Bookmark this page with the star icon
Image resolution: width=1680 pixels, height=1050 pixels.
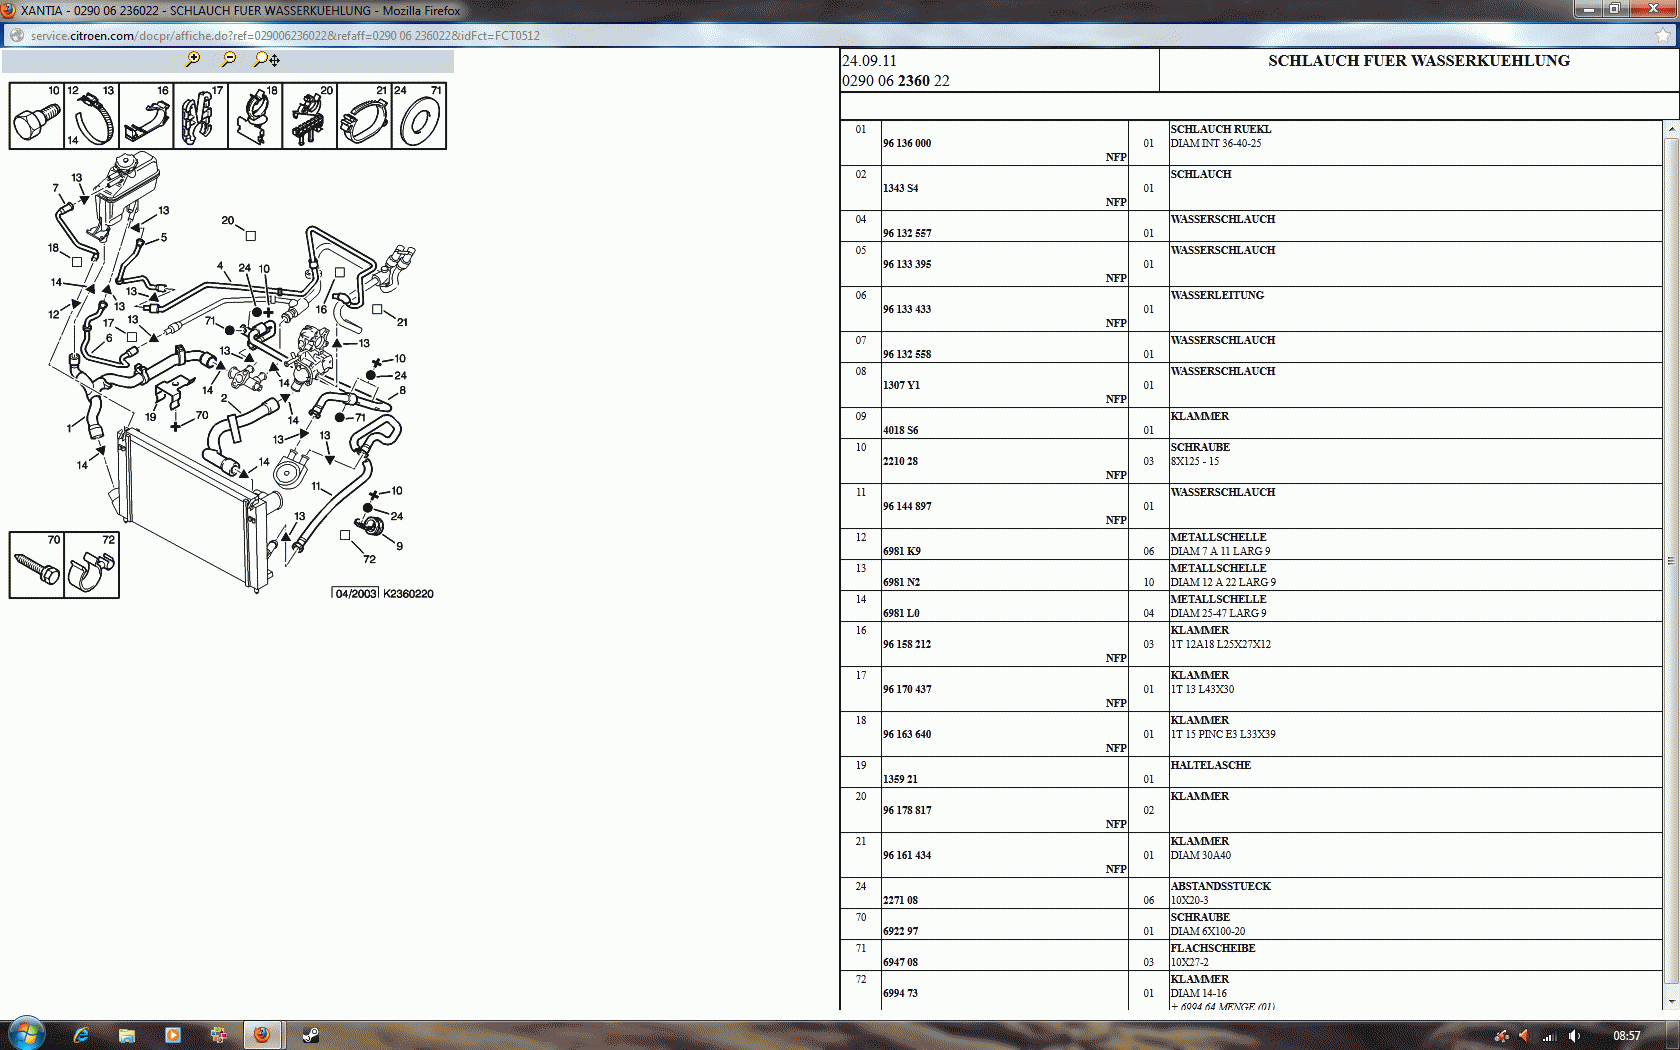click(x=1663, y=35)
